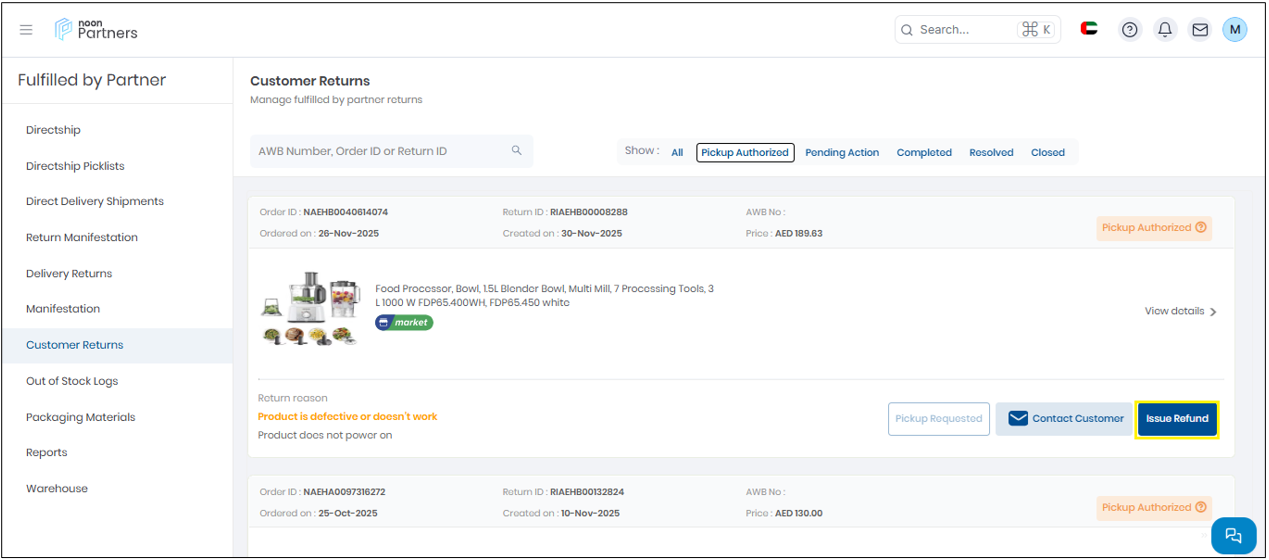Viewport: 1269px width, 560px height.
Task: Open the notifications bell
Action: pyautogui.click(x=1165, y=30)
